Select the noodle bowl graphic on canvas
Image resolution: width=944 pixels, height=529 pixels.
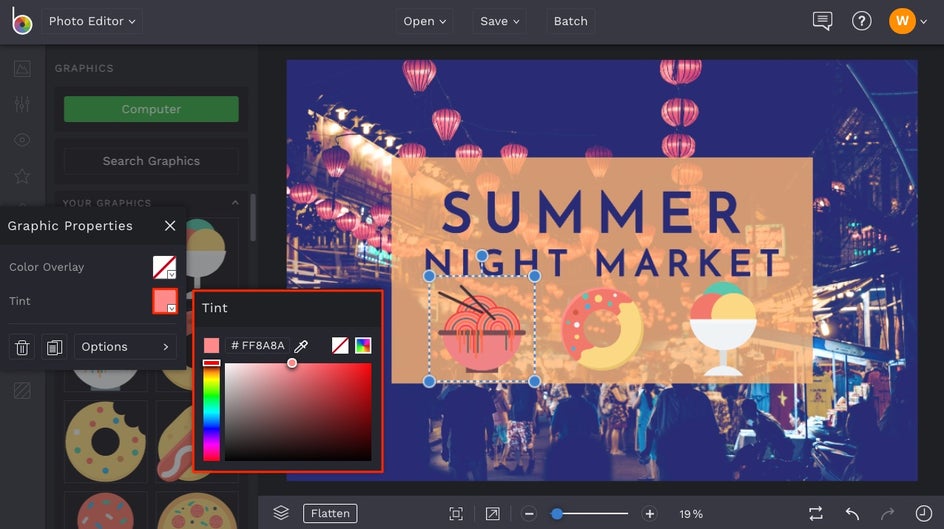coord(482,329)
